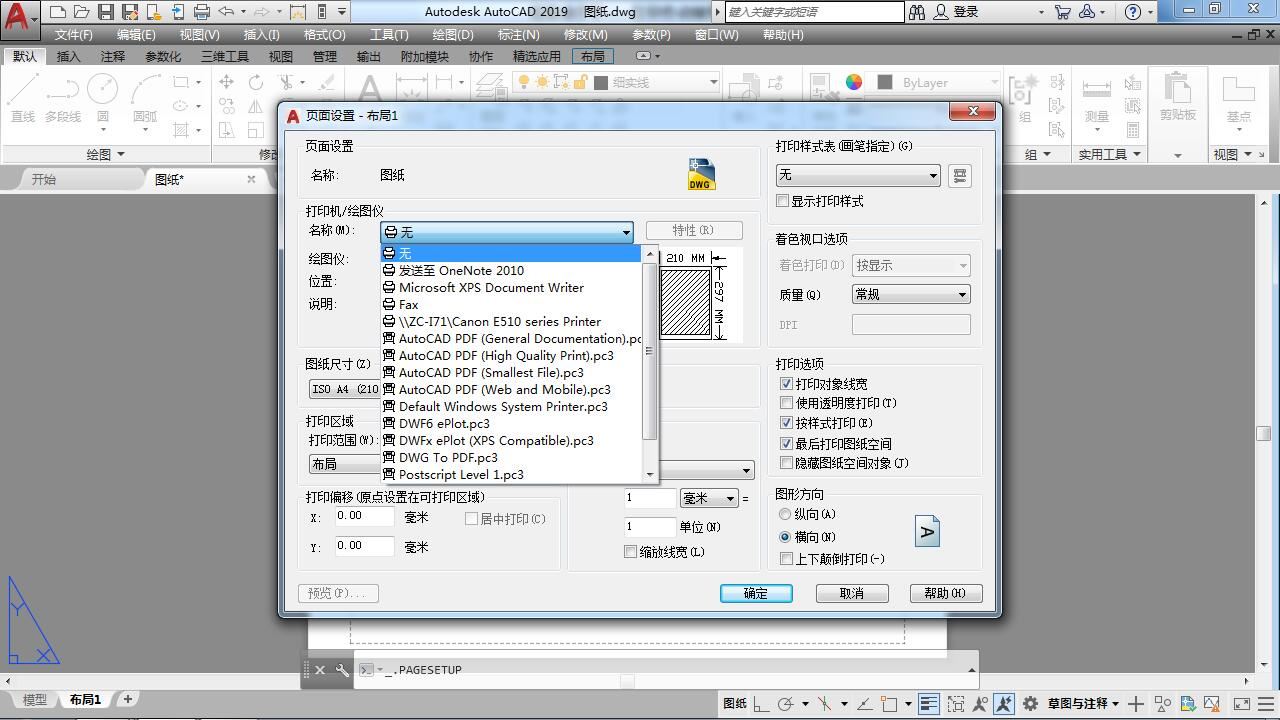Click the Save disk icon
This screenshot has height=720, width=1280.
(x=105, y=12)
